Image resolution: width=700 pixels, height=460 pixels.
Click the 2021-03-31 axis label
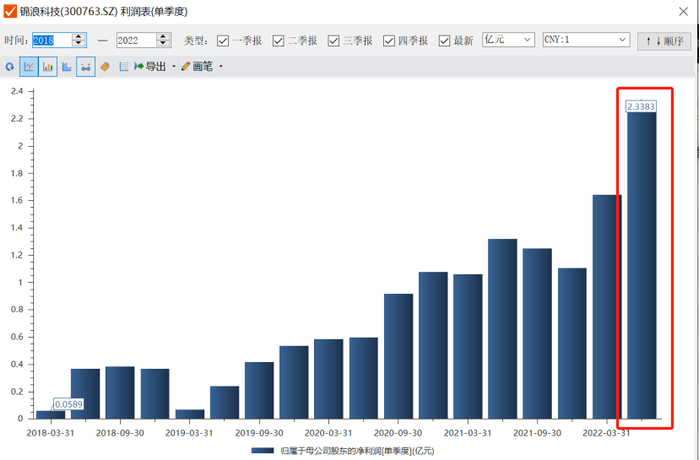tap(468, 433)
